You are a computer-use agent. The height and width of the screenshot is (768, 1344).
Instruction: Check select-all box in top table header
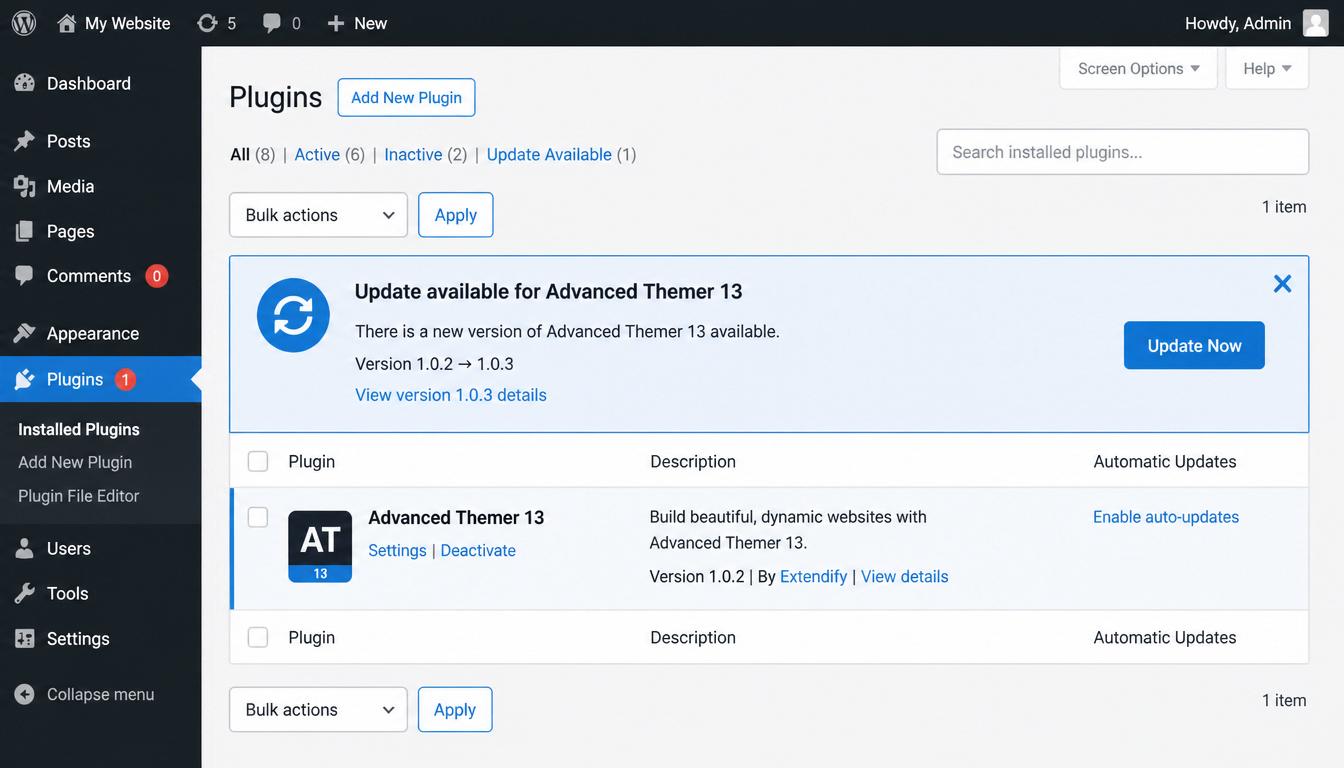pos(258,461)
